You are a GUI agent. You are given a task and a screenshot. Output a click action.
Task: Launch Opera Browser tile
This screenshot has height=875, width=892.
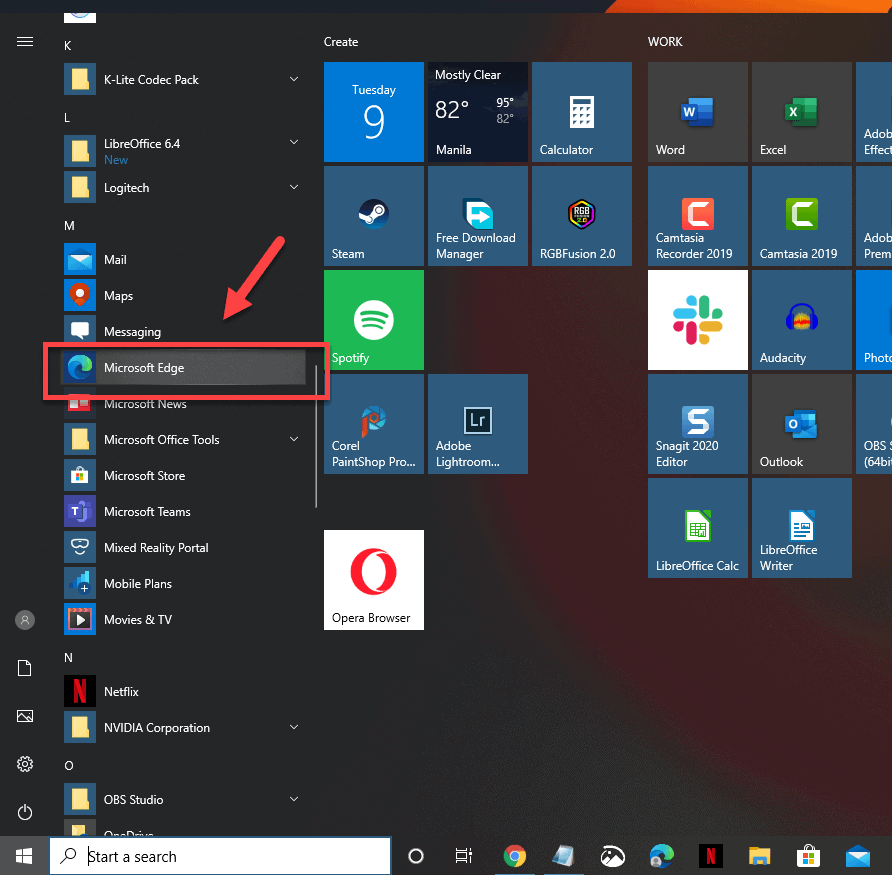[x=374, y=580]
